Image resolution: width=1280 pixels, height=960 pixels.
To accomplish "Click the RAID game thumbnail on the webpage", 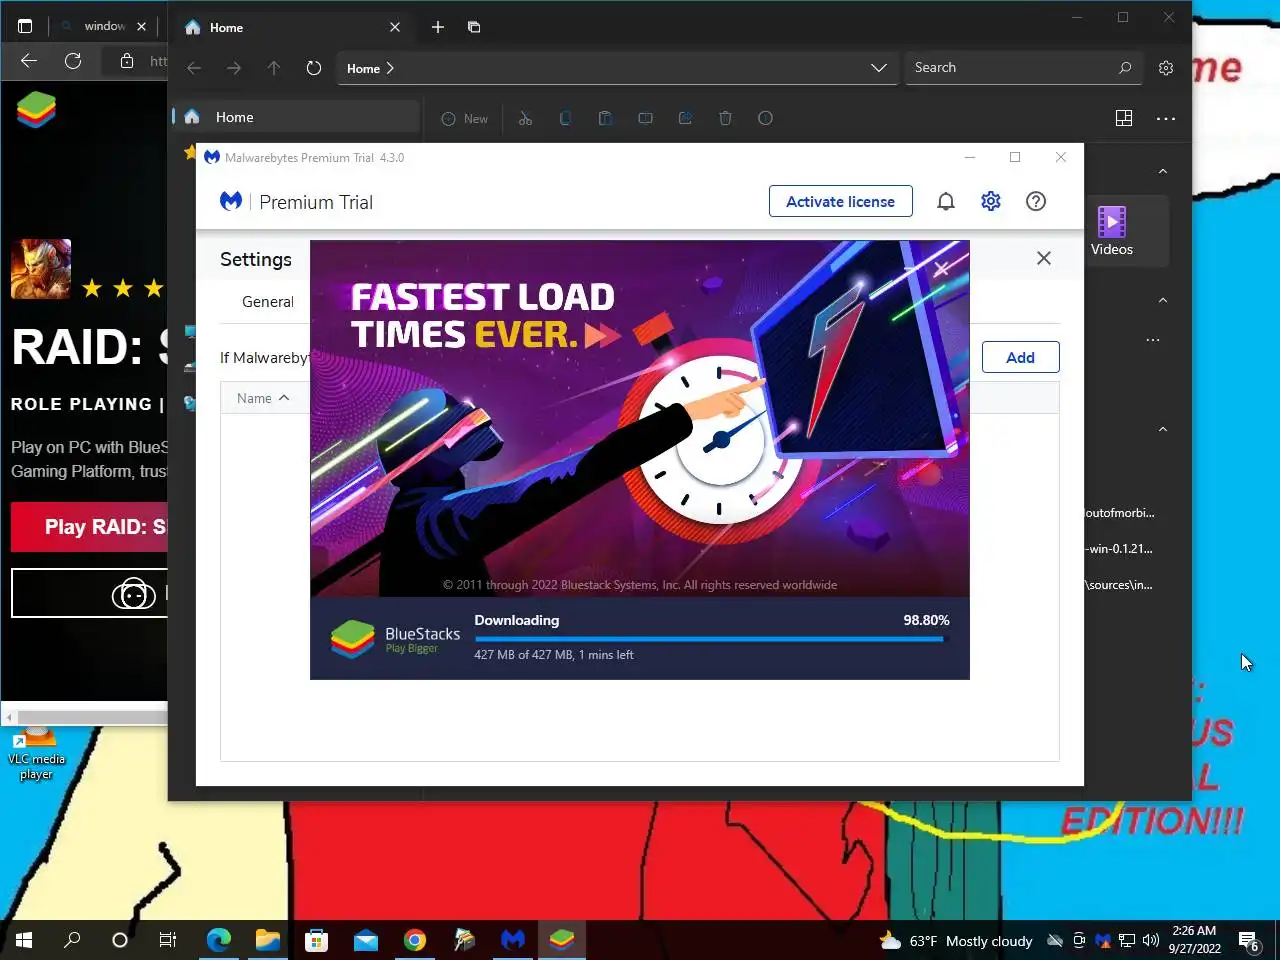I will point(41,269).
